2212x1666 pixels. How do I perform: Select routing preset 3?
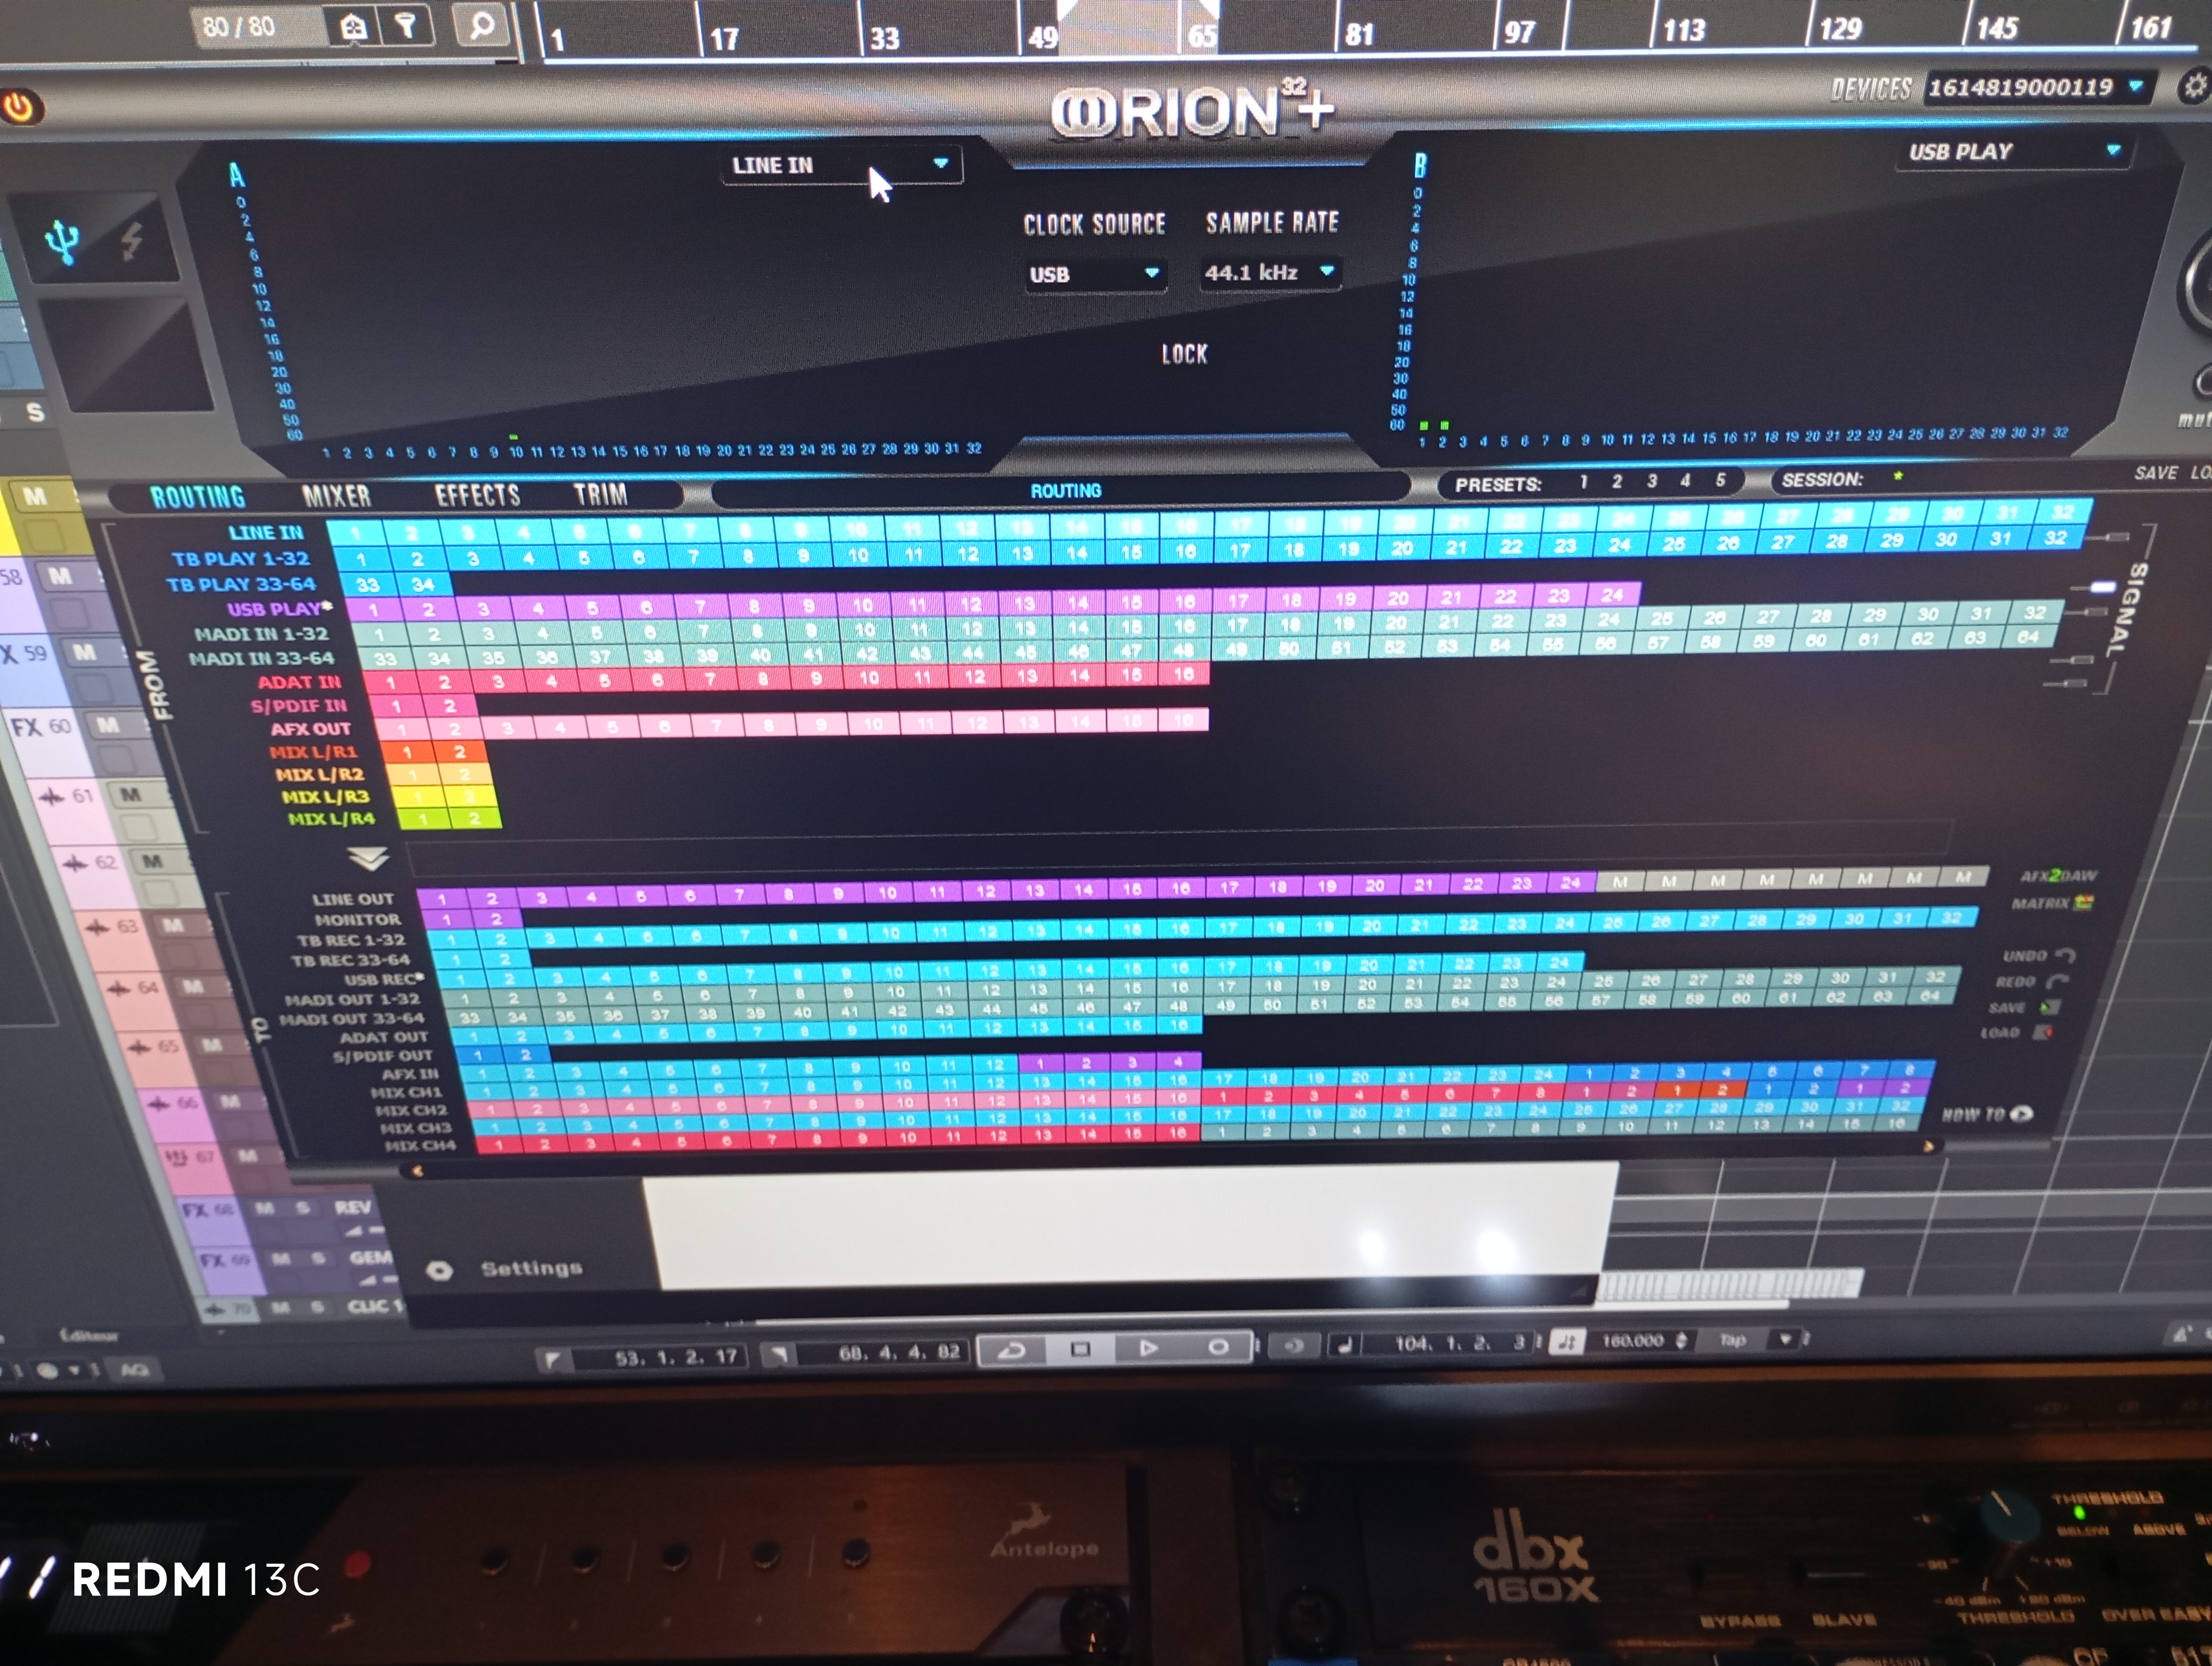pyautogui.click(x=1651, y=481)
